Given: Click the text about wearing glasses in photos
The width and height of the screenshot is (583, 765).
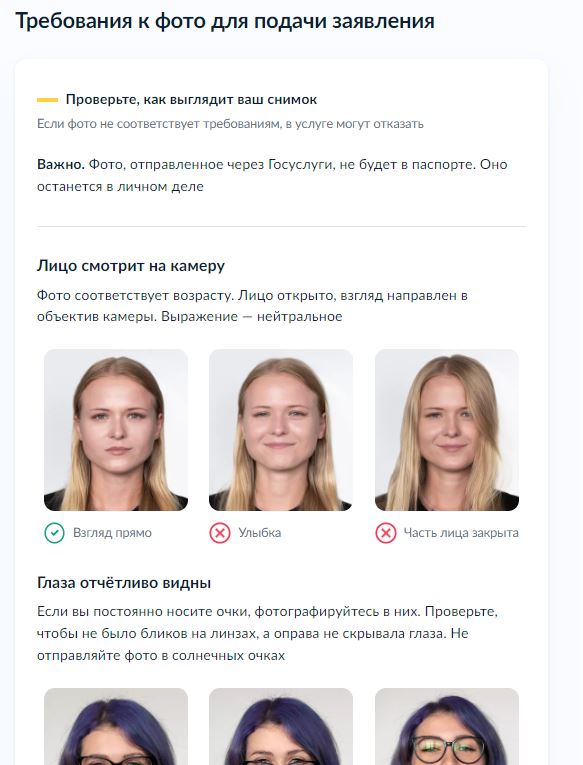Looking at the screenshot, I should [x=267, y=633].
